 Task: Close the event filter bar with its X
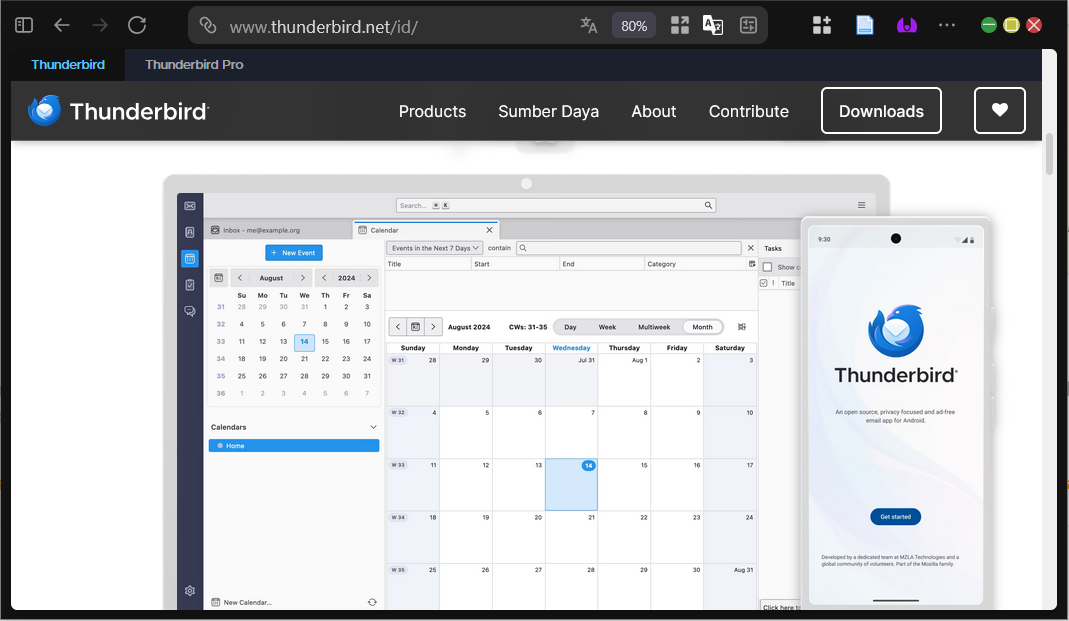[x=751, y=248]
